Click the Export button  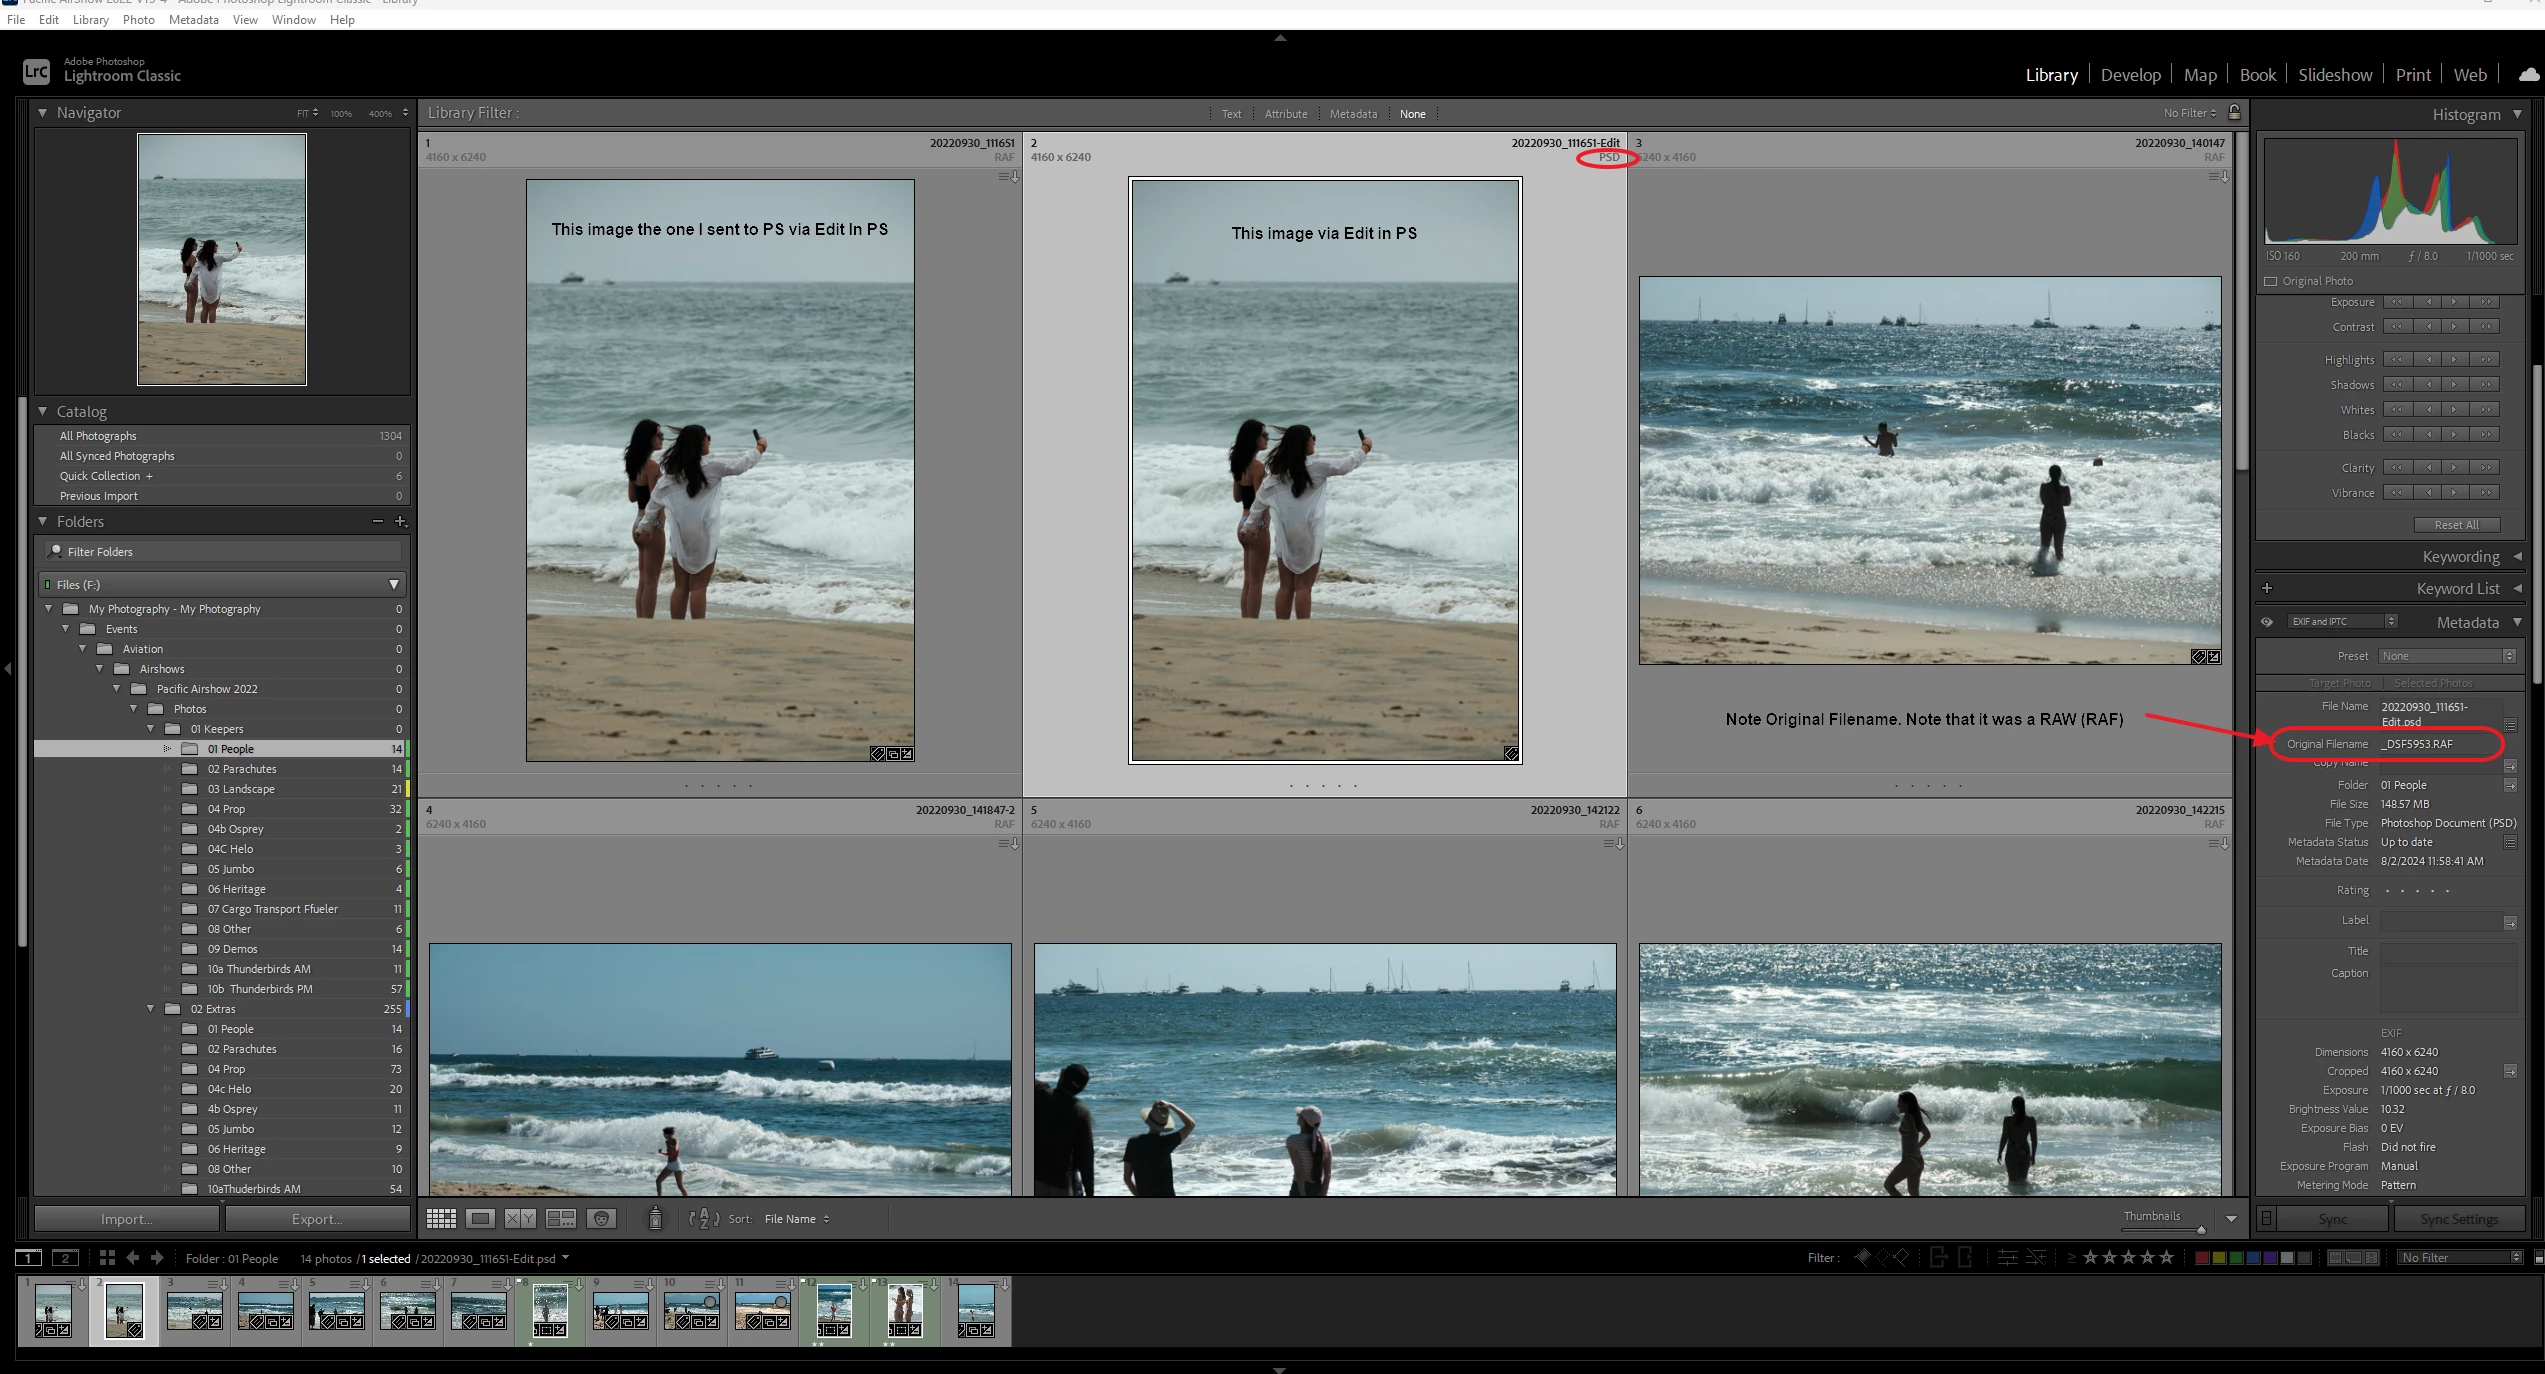point(317,1218)
